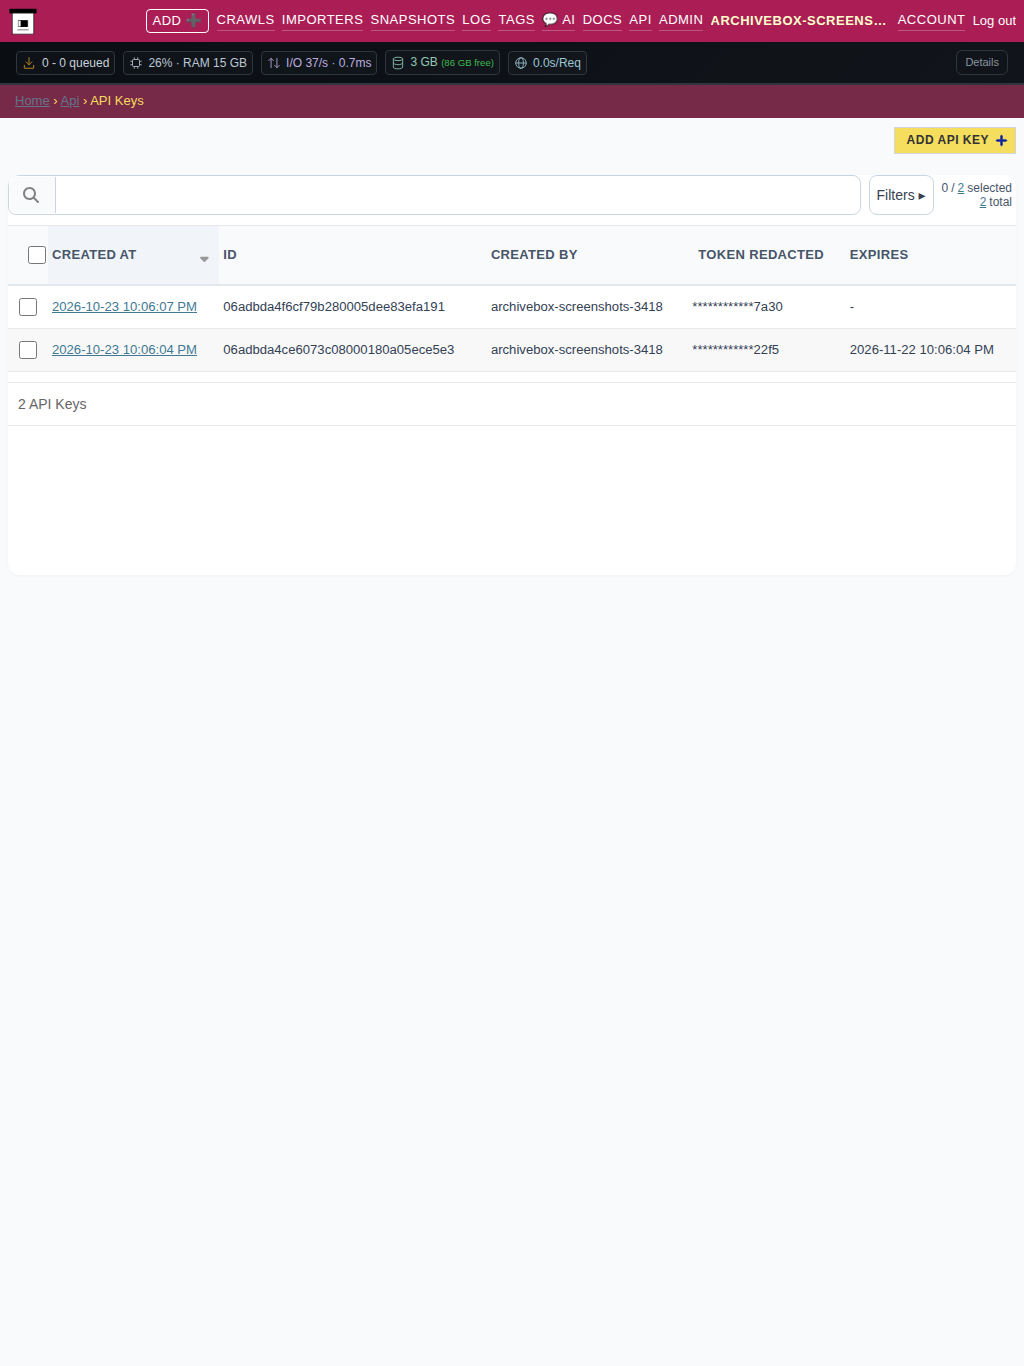Expand the Filters panel
The height and width of the screenshot is (1366, 1024).
(901, 195)
